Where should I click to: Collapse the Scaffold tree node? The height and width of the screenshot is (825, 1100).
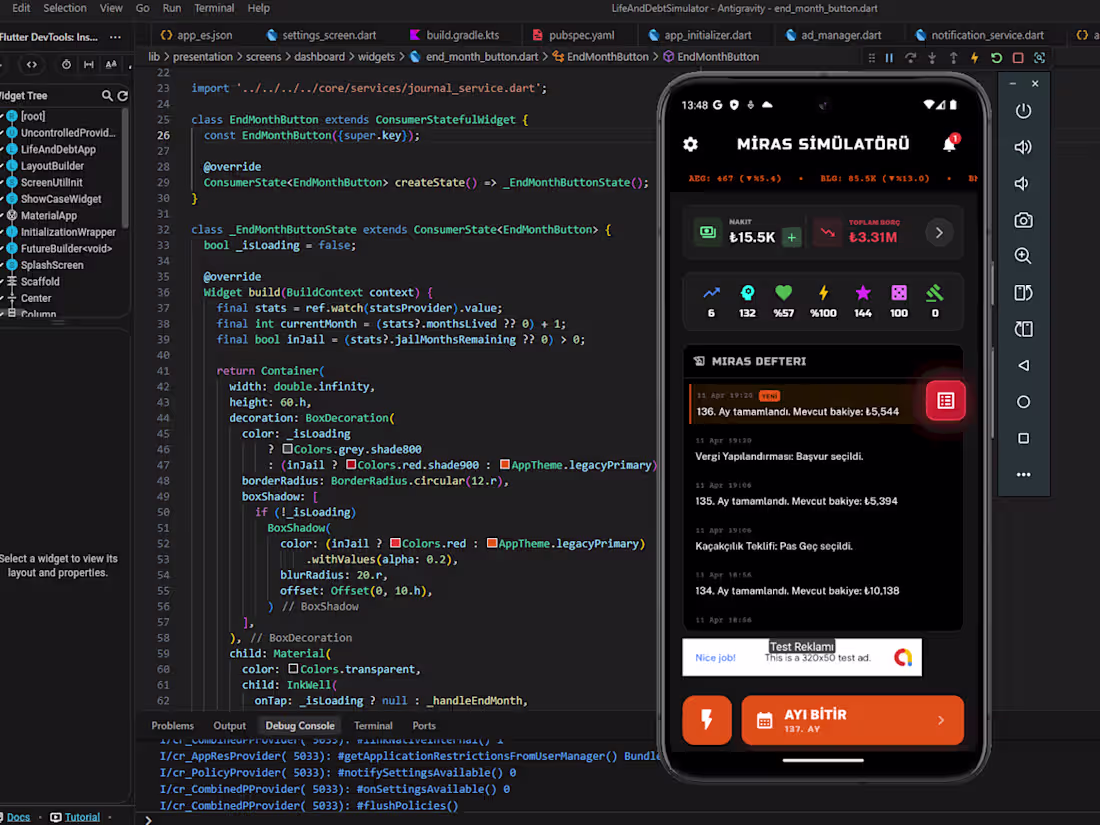point(2,281)
